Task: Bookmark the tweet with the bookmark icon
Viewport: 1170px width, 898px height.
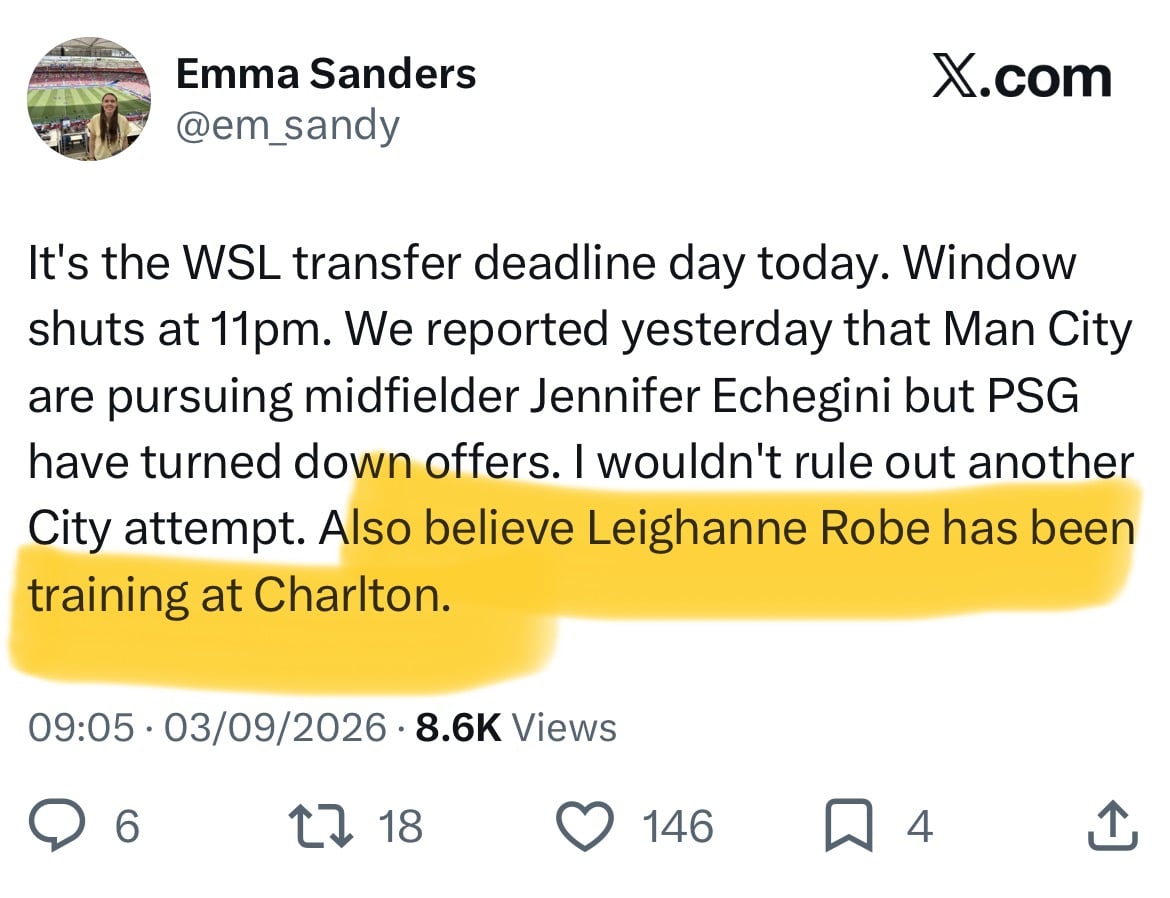Action: click(x=849, y=826)
